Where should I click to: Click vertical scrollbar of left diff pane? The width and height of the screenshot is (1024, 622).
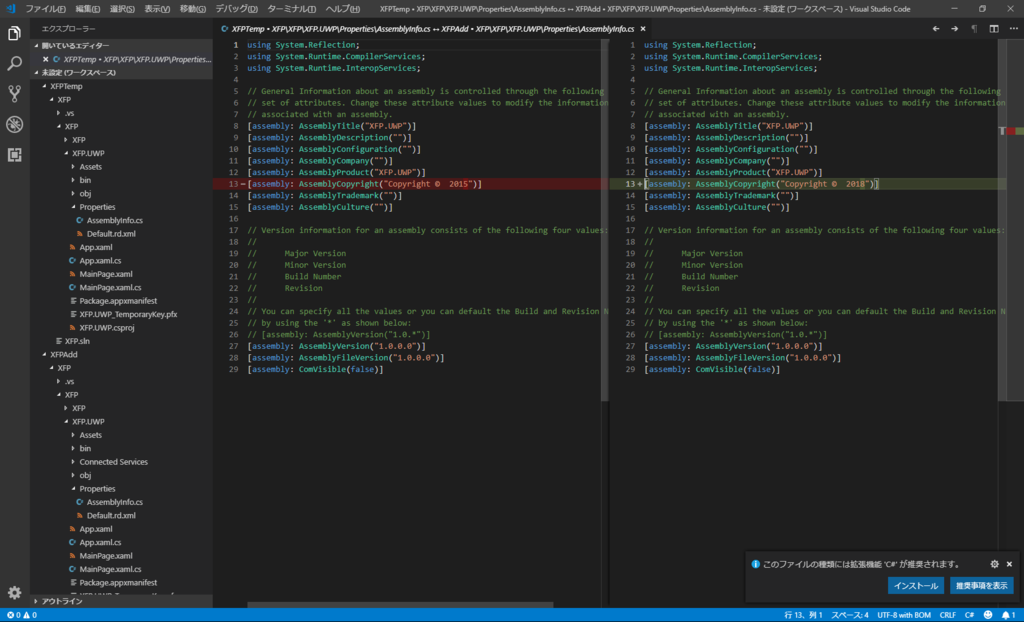pos(605,220)
